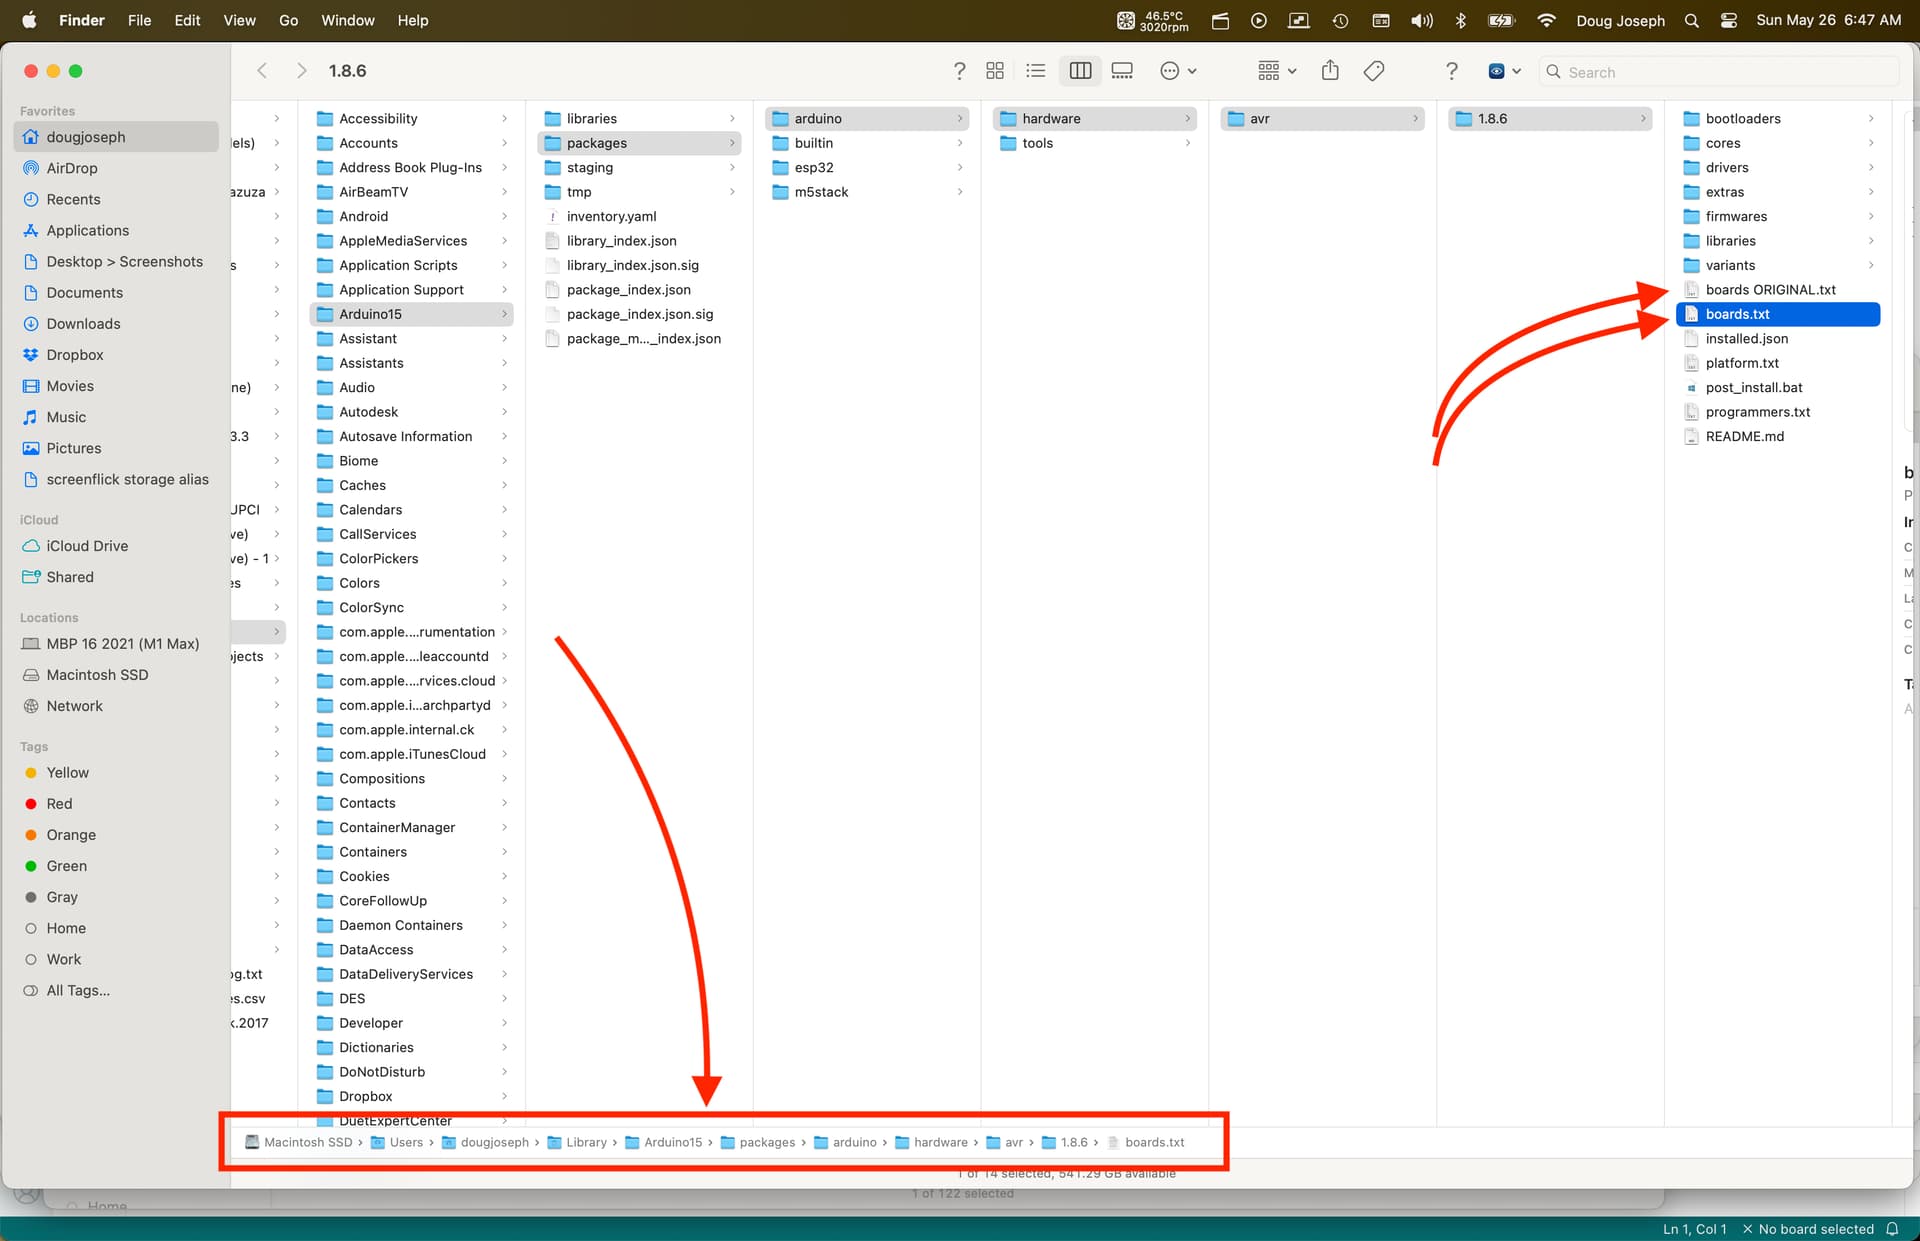Image resolution: width=1920 pixels, height=1241 pixels.
Task: Open the Action ellipsis menu in toolbar
Action: click(1178, 71)
